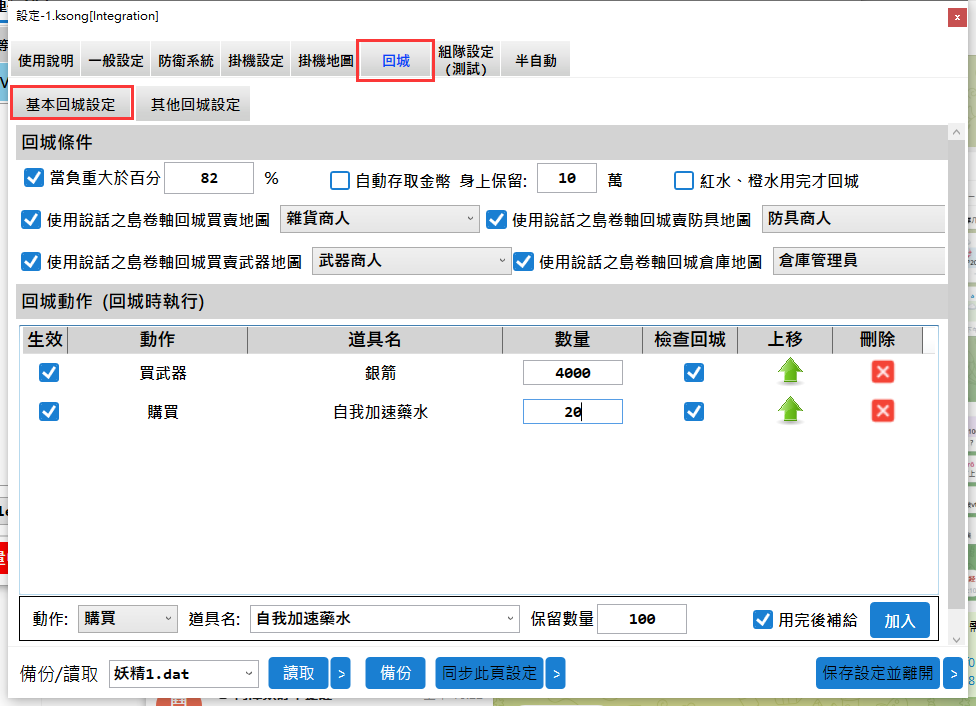
Task: Expand the 武器商人 dropdown
Action: pyautogui.click(x=411, y=261)
